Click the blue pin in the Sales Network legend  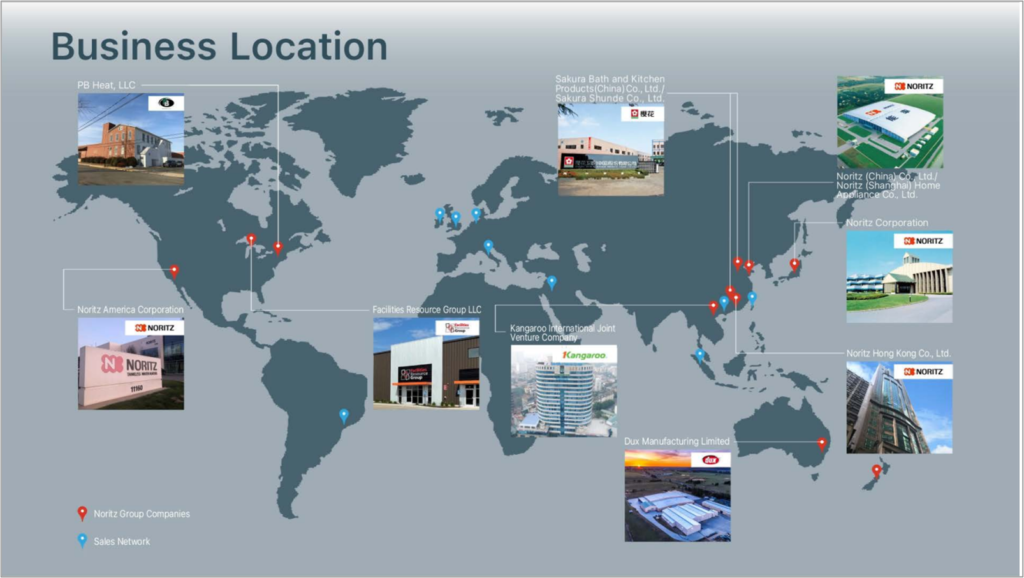(82, 541)
